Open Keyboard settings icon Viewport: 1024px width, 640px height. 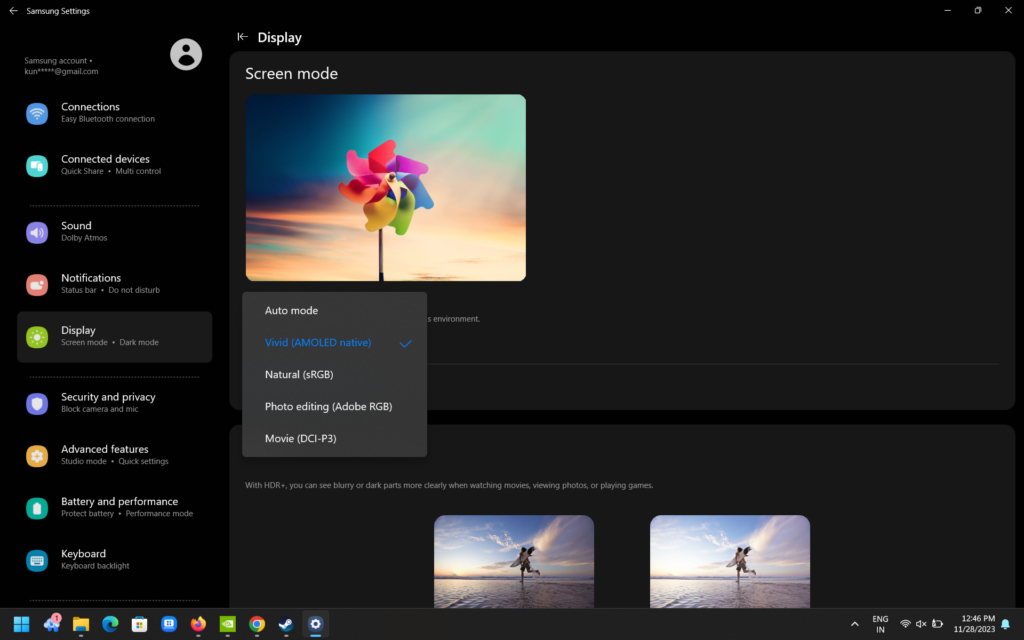point(37,560)
